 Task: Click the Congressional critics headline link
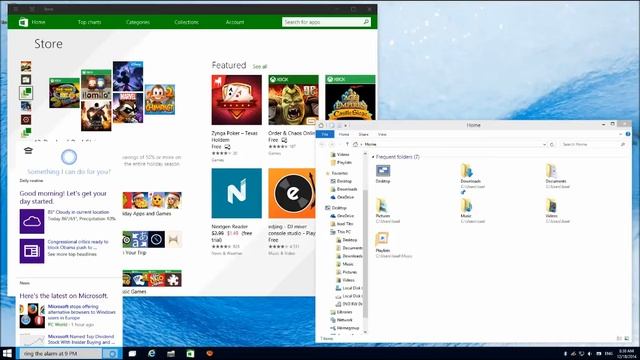(78, 244)
